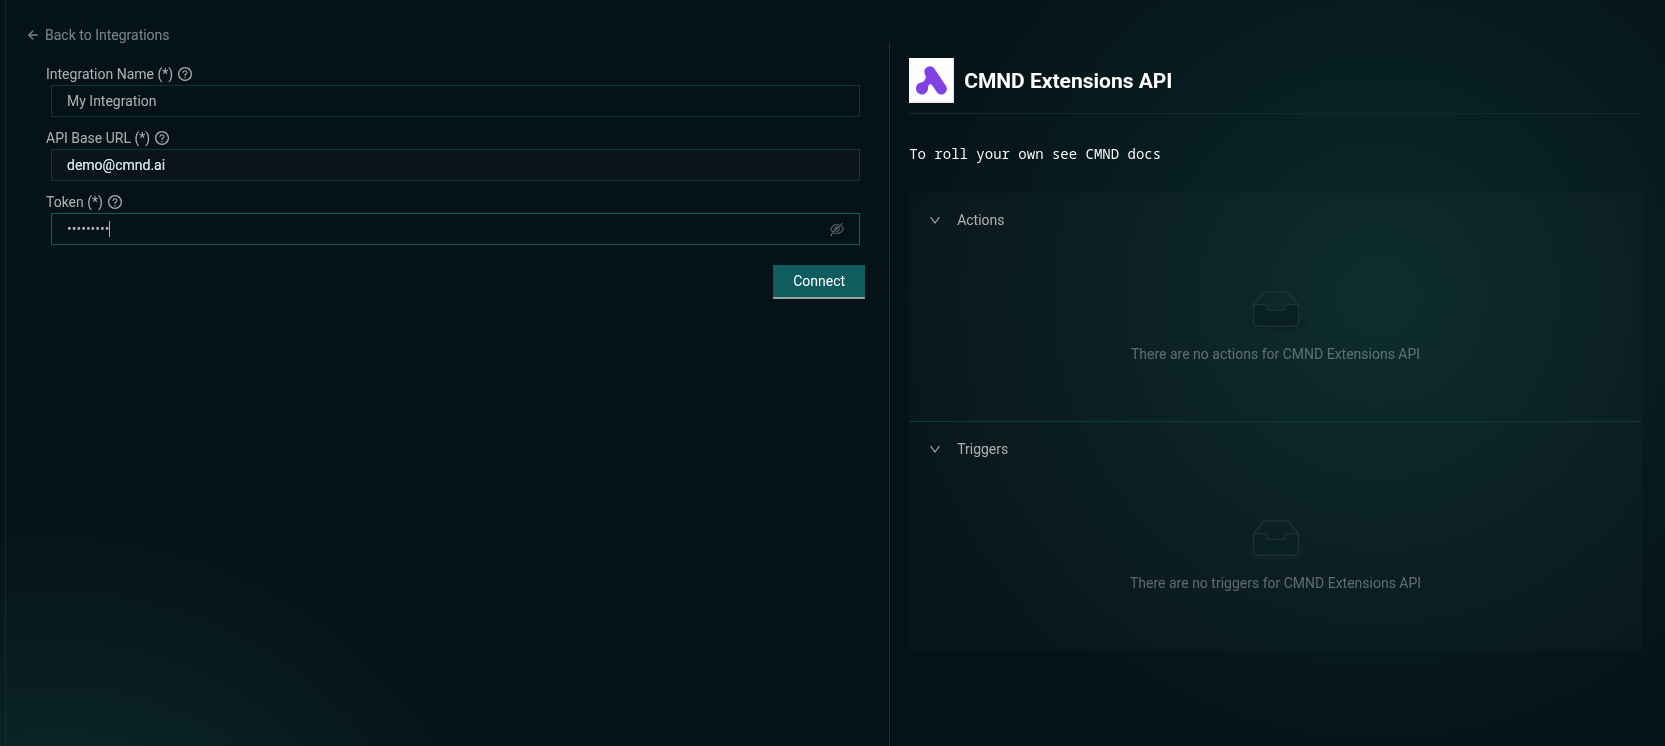The width and height of the screenshot is (1665, 746).
Task: Focus the Integration Name input field
Action: click(x=455, y=101)
